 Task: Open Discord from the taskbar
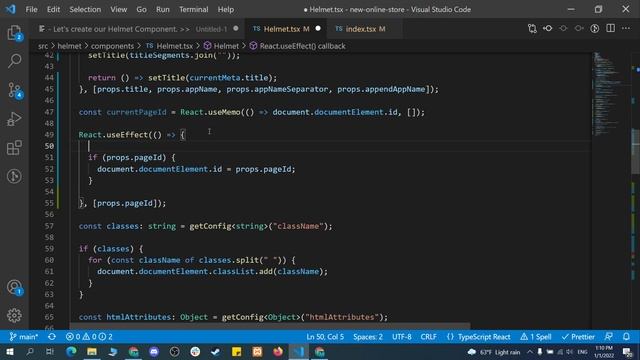(x=154, y=351)
